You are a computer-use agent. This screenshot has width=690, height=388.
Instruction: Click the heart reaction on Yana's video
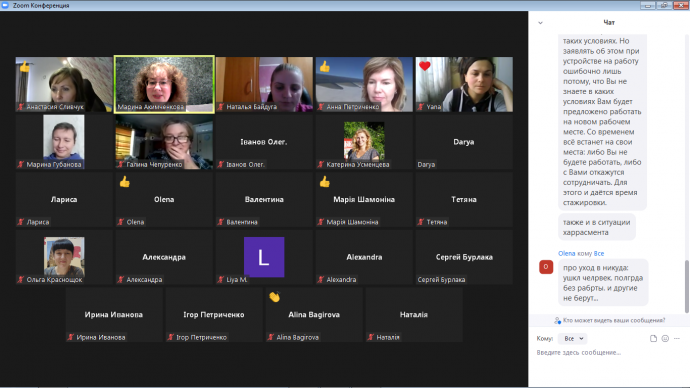425,66
